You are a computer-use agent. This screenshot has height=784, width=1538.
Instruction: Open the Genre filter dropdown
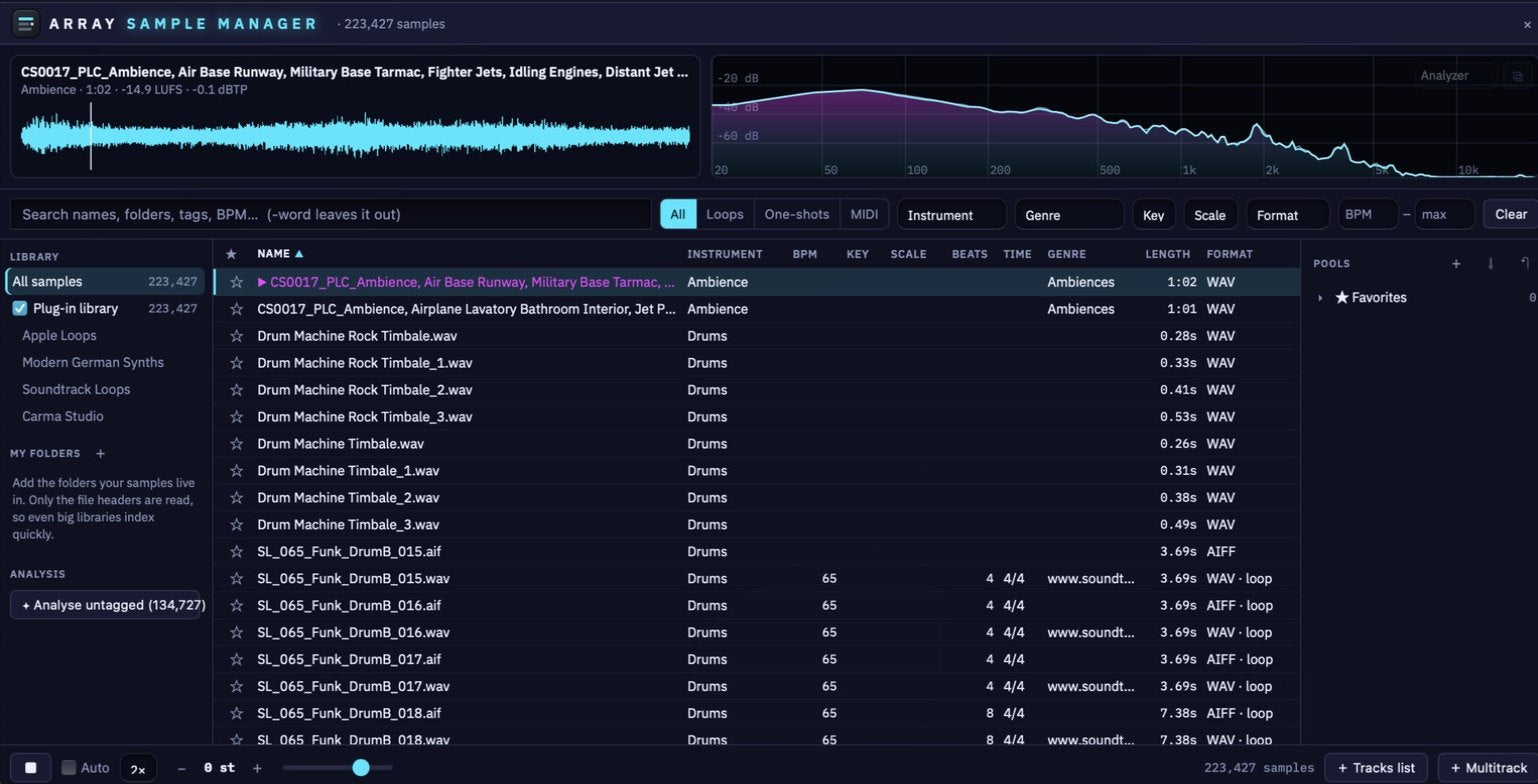[1069, 215]
